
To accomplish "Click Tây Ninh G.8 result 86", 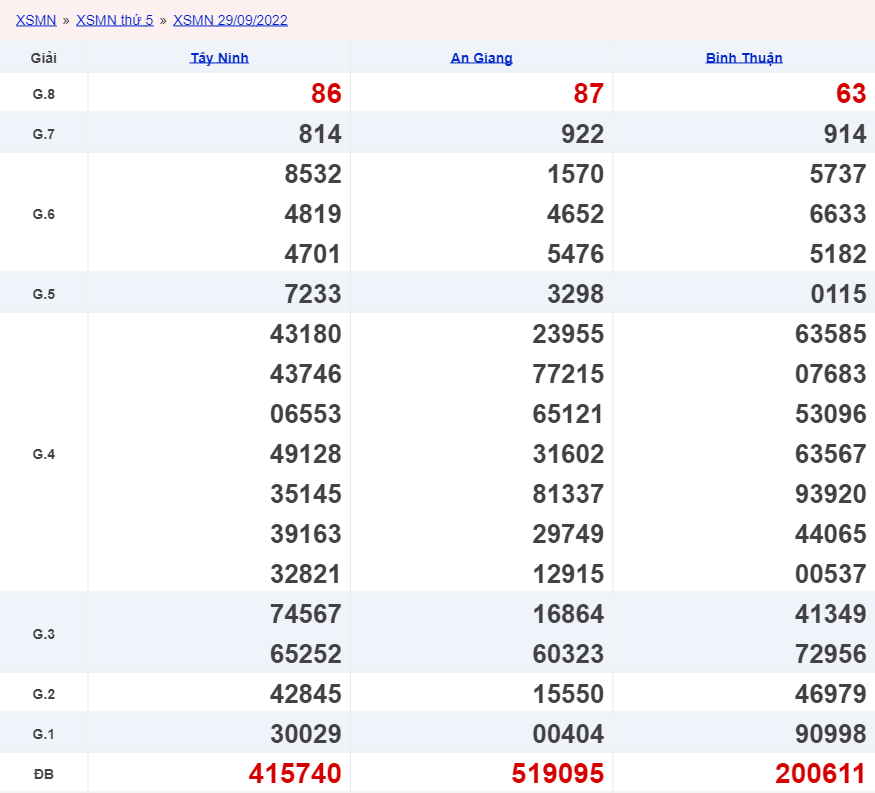I will click(x=326, y=93).
